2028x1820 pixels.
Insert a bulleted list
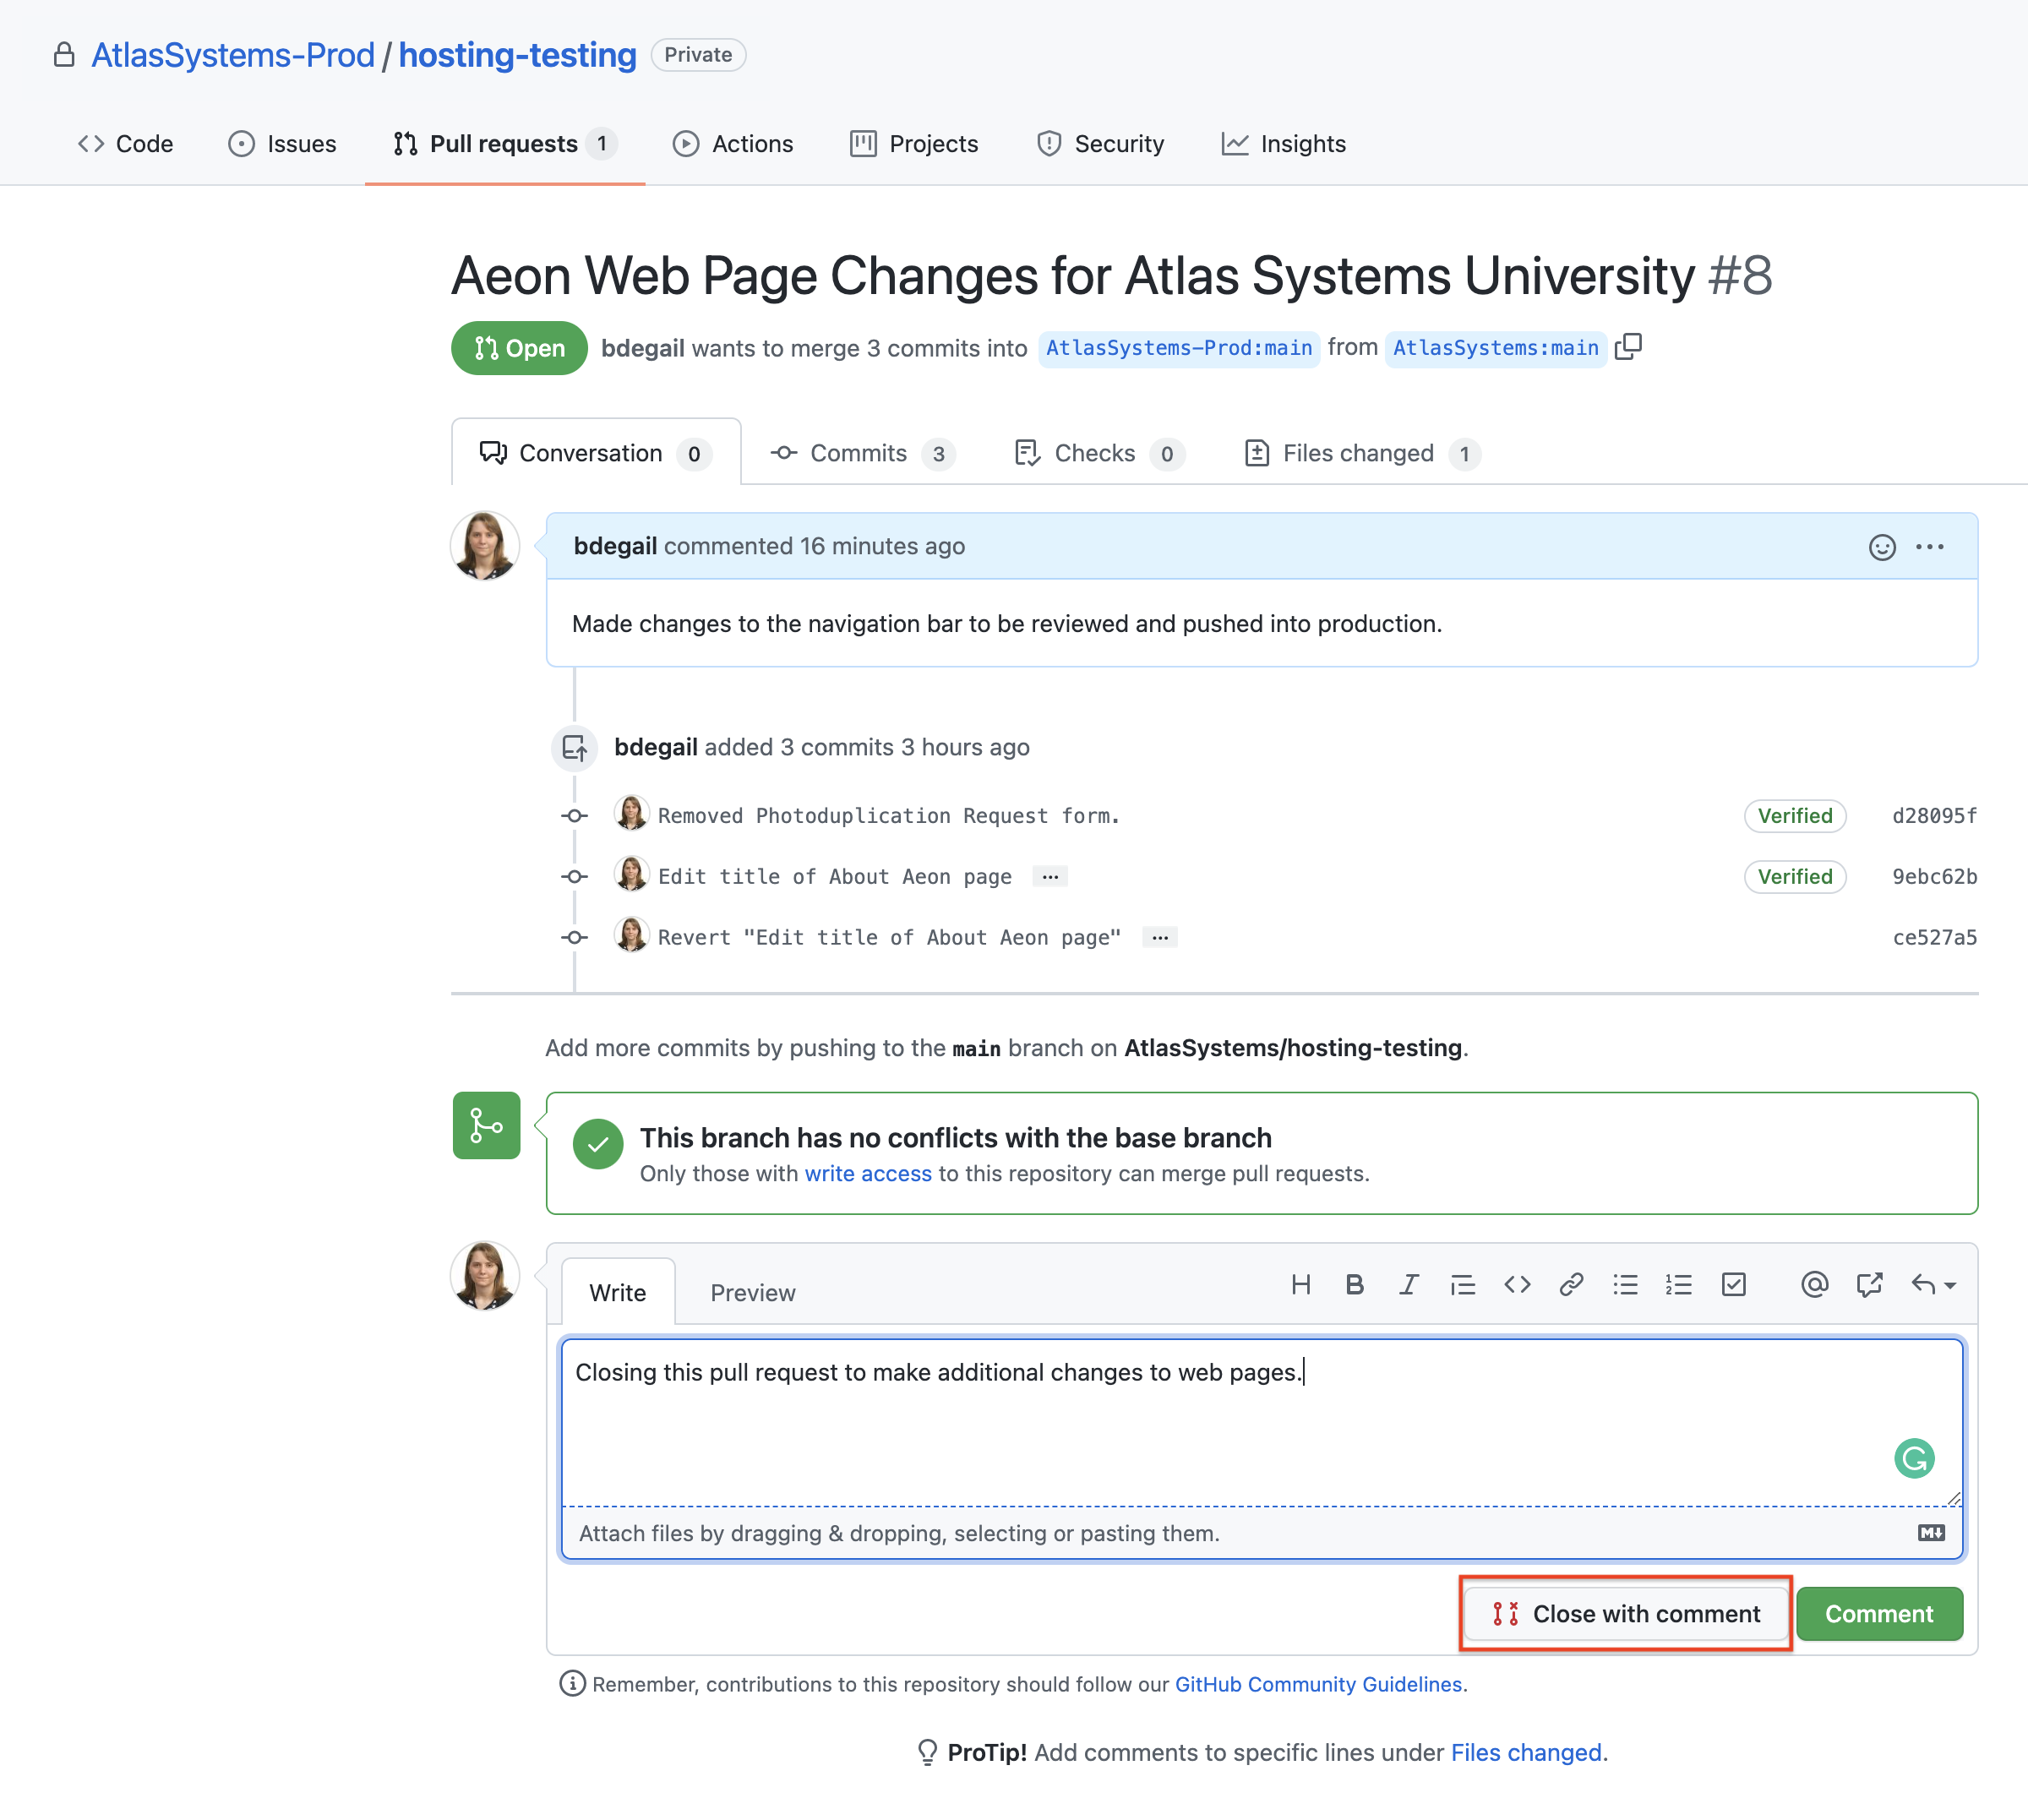pyautogui.click(x=1626, y=1285)
